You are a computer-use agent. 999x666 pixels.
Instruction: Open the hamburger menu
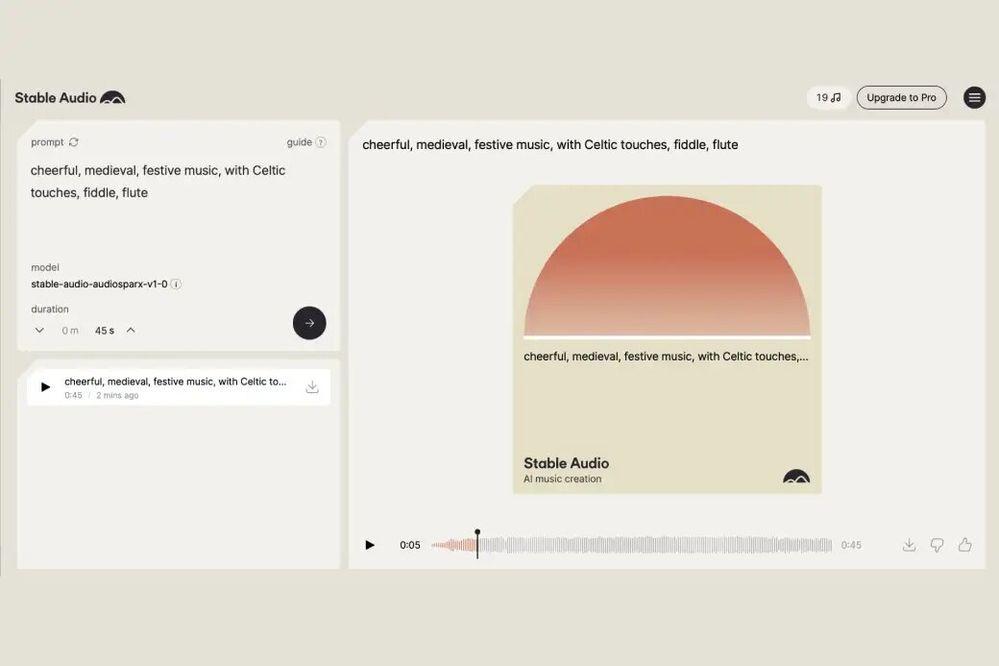click(974, 98)
